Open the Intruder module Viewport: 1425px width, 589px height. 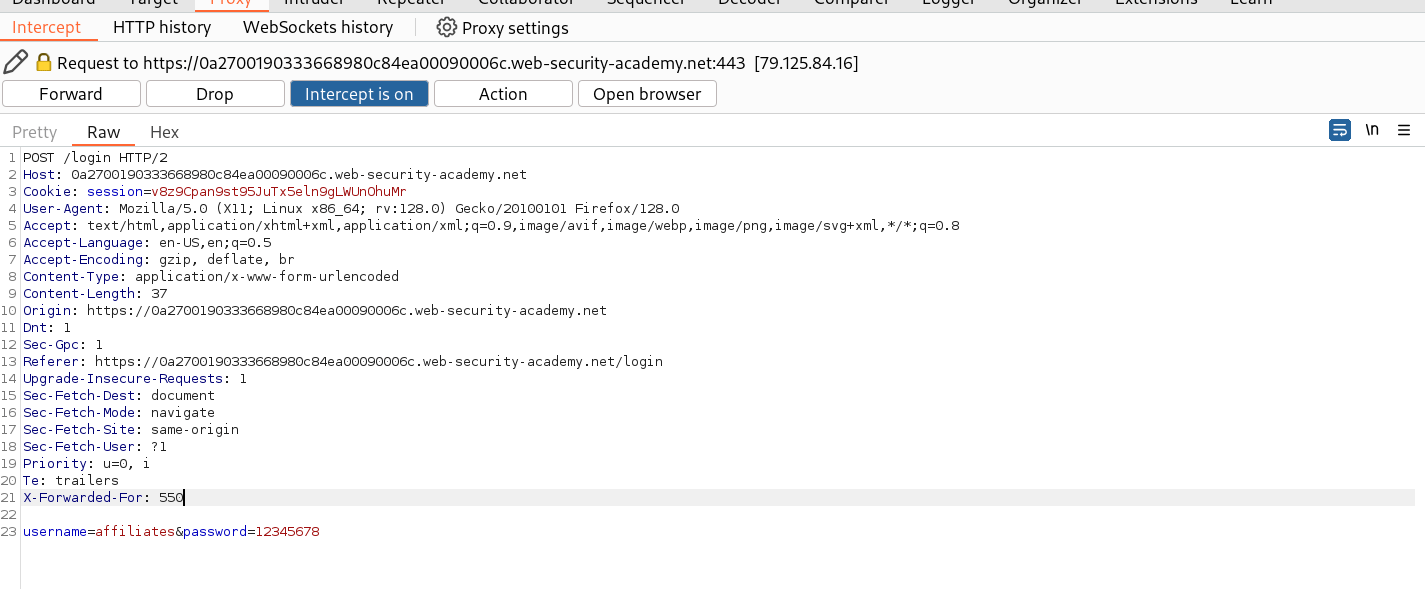314,3
